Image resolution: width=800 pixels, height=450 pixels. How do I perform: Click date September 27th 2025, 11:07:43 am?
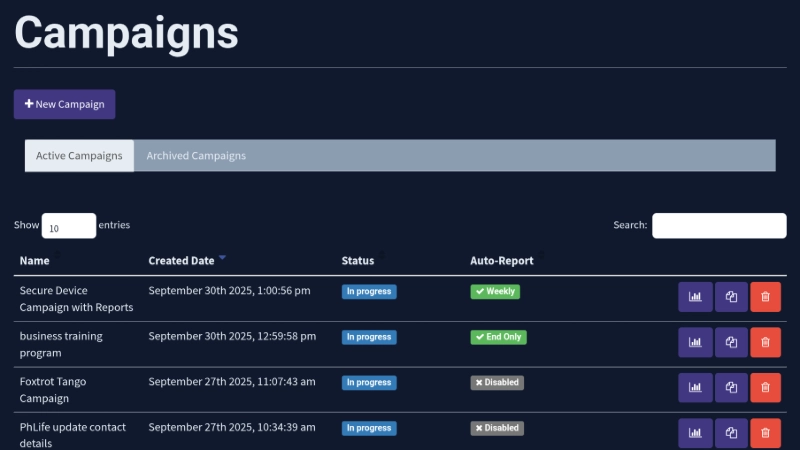232,381
